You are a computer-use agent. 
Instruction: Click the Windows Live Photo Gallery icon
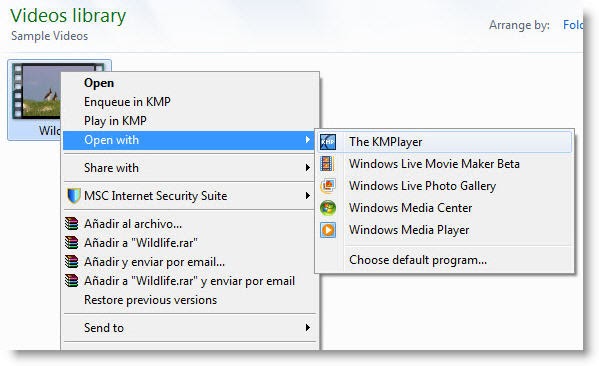[x=328, y=186]
